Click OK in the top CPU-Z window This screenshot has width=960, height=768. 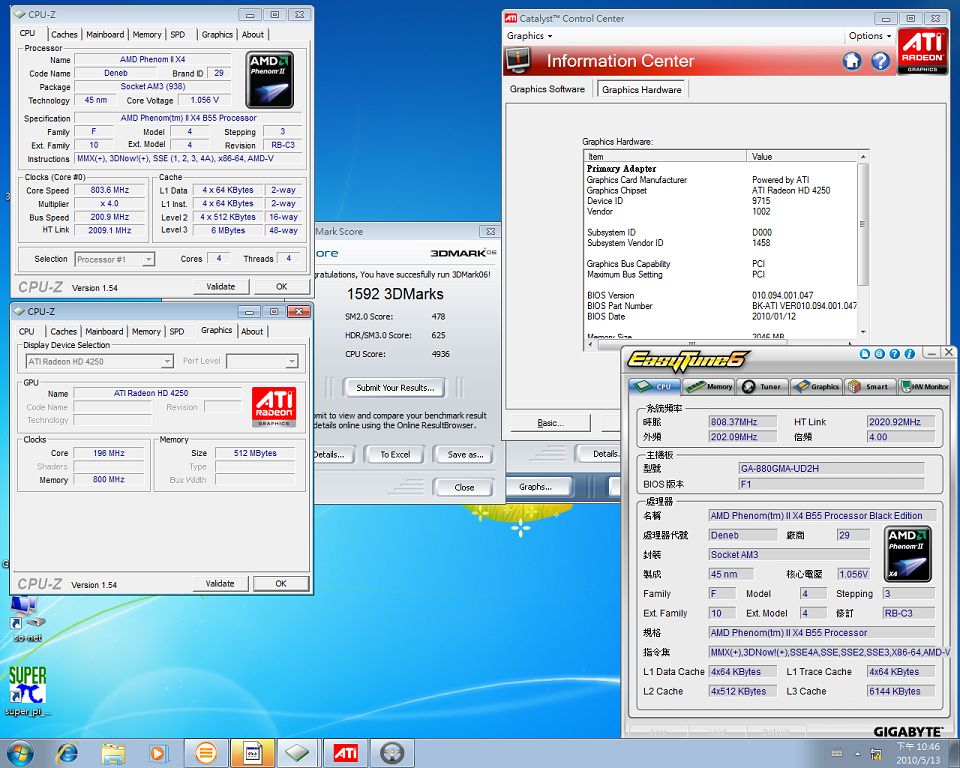coord(281,287)
